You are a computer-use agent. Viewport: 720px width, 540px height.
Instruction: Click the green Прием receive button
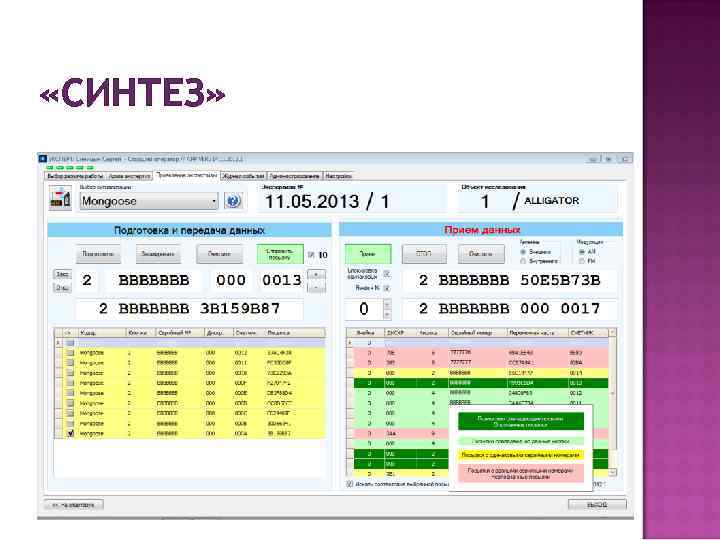[x=368, y=254]
